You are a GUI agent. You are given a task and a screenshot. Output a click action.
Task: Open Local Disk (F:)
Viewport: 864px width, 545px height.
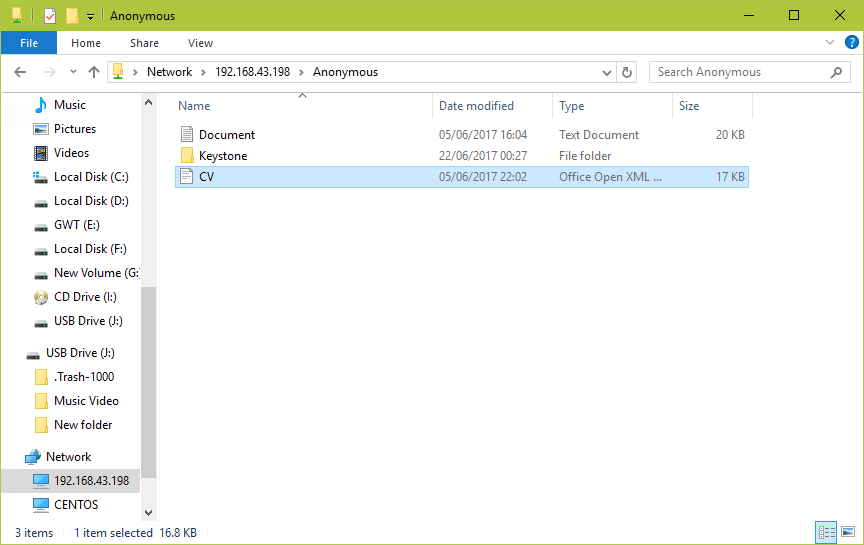90,249
